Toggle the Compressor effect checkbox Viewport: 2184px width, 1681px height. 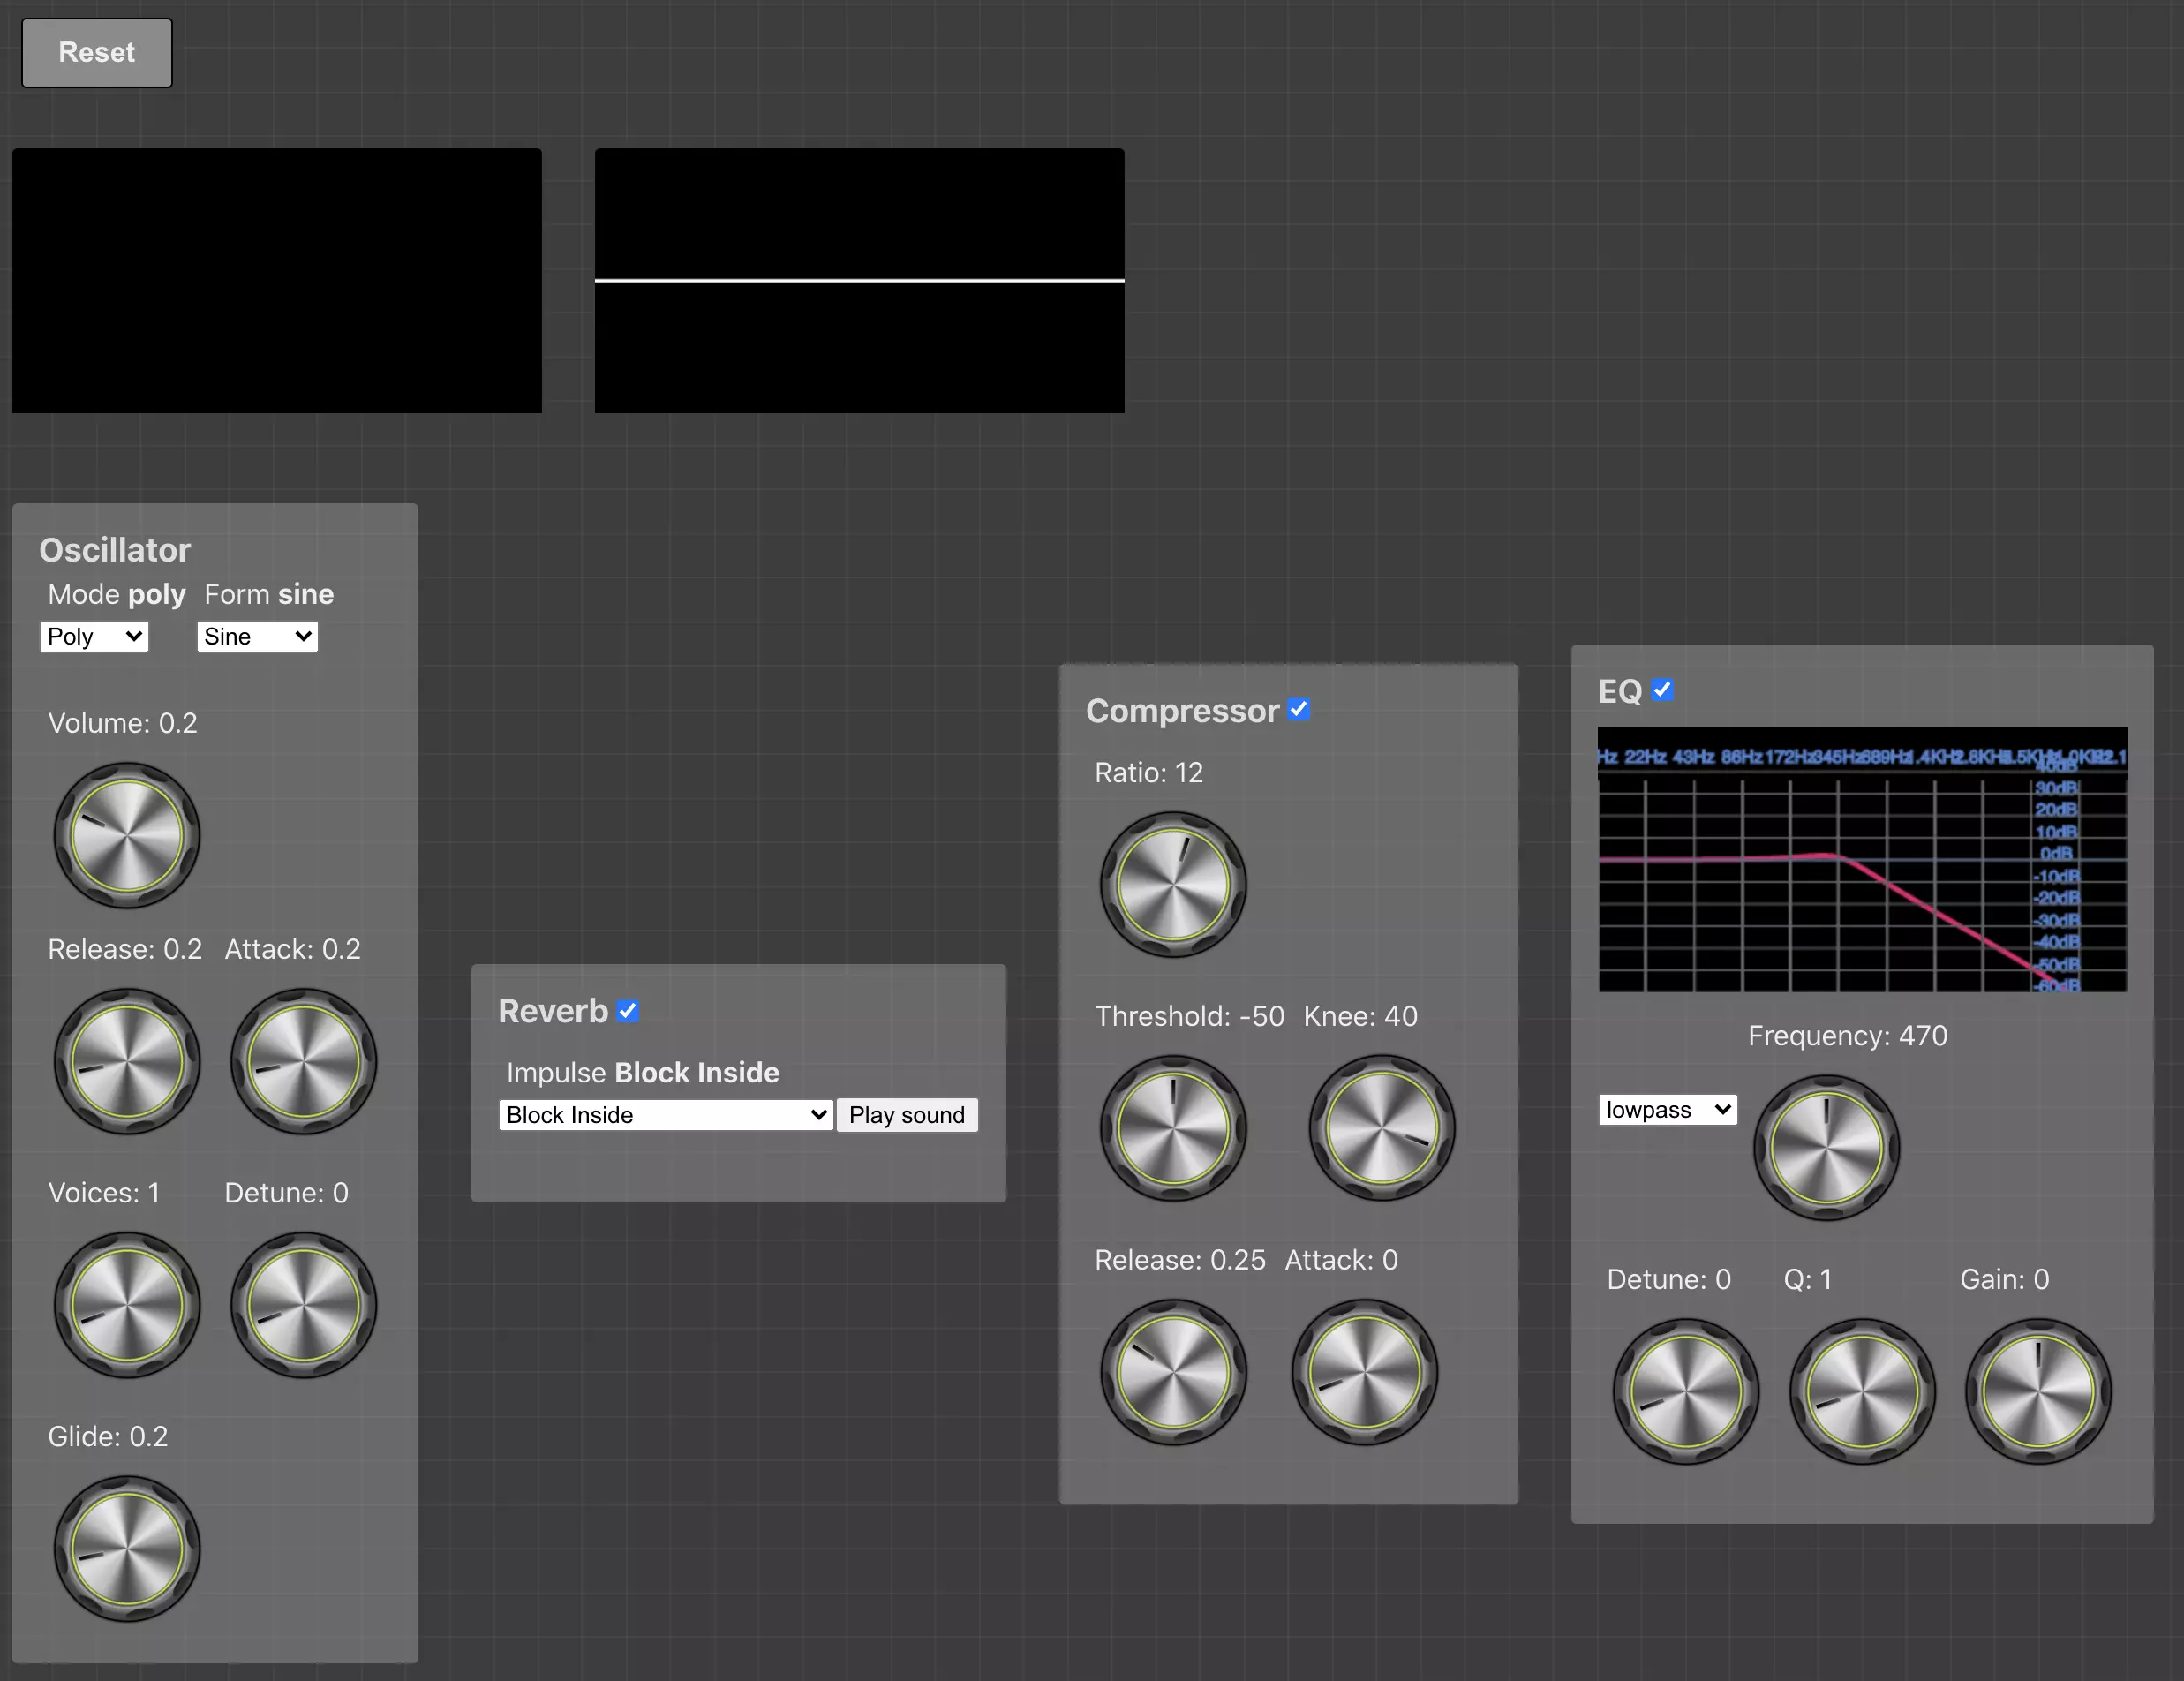[1298, 710]
